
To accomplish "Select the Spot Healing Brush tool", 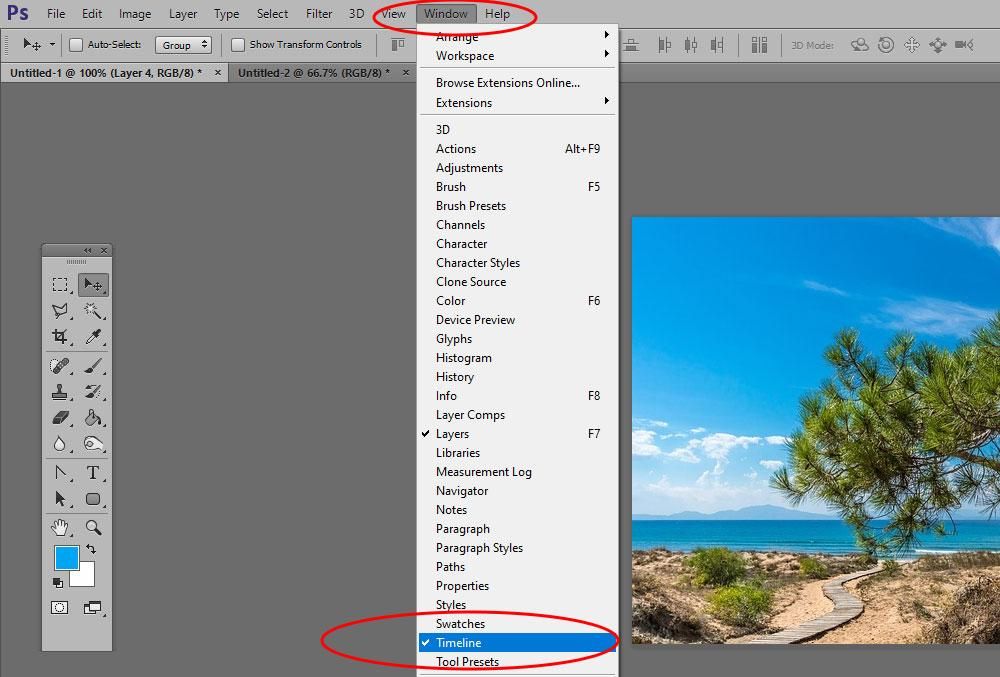I will [60, 366].
